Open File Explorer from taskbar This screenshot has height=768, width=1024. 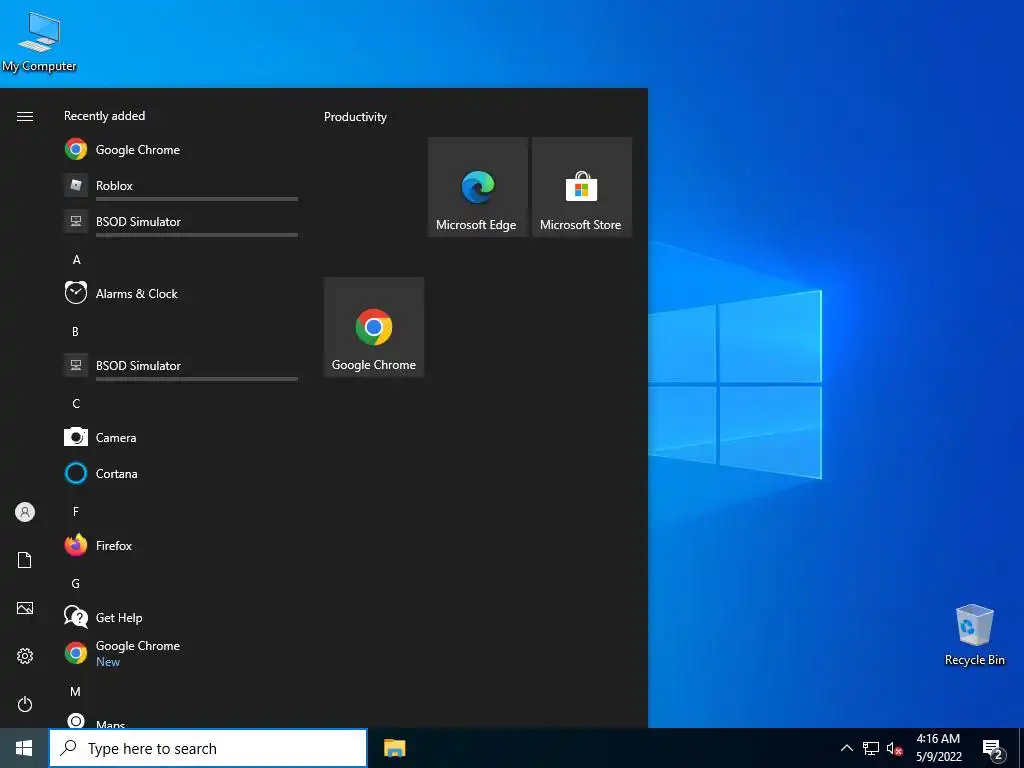tap(394, 748)
